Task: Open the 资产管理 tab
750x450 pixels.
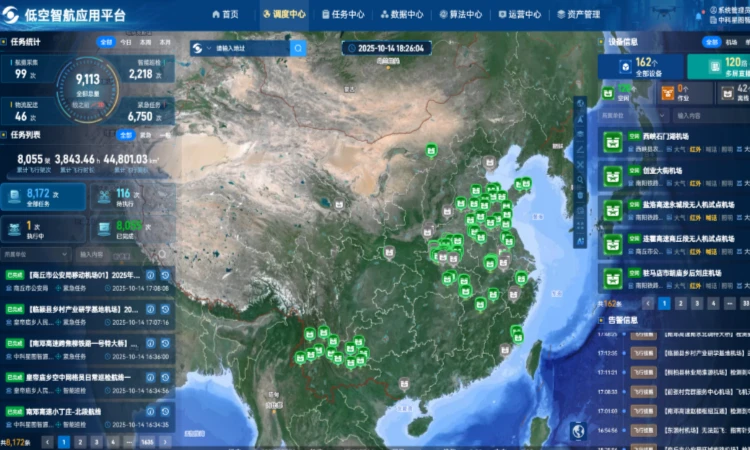Action: pos(578,14)
